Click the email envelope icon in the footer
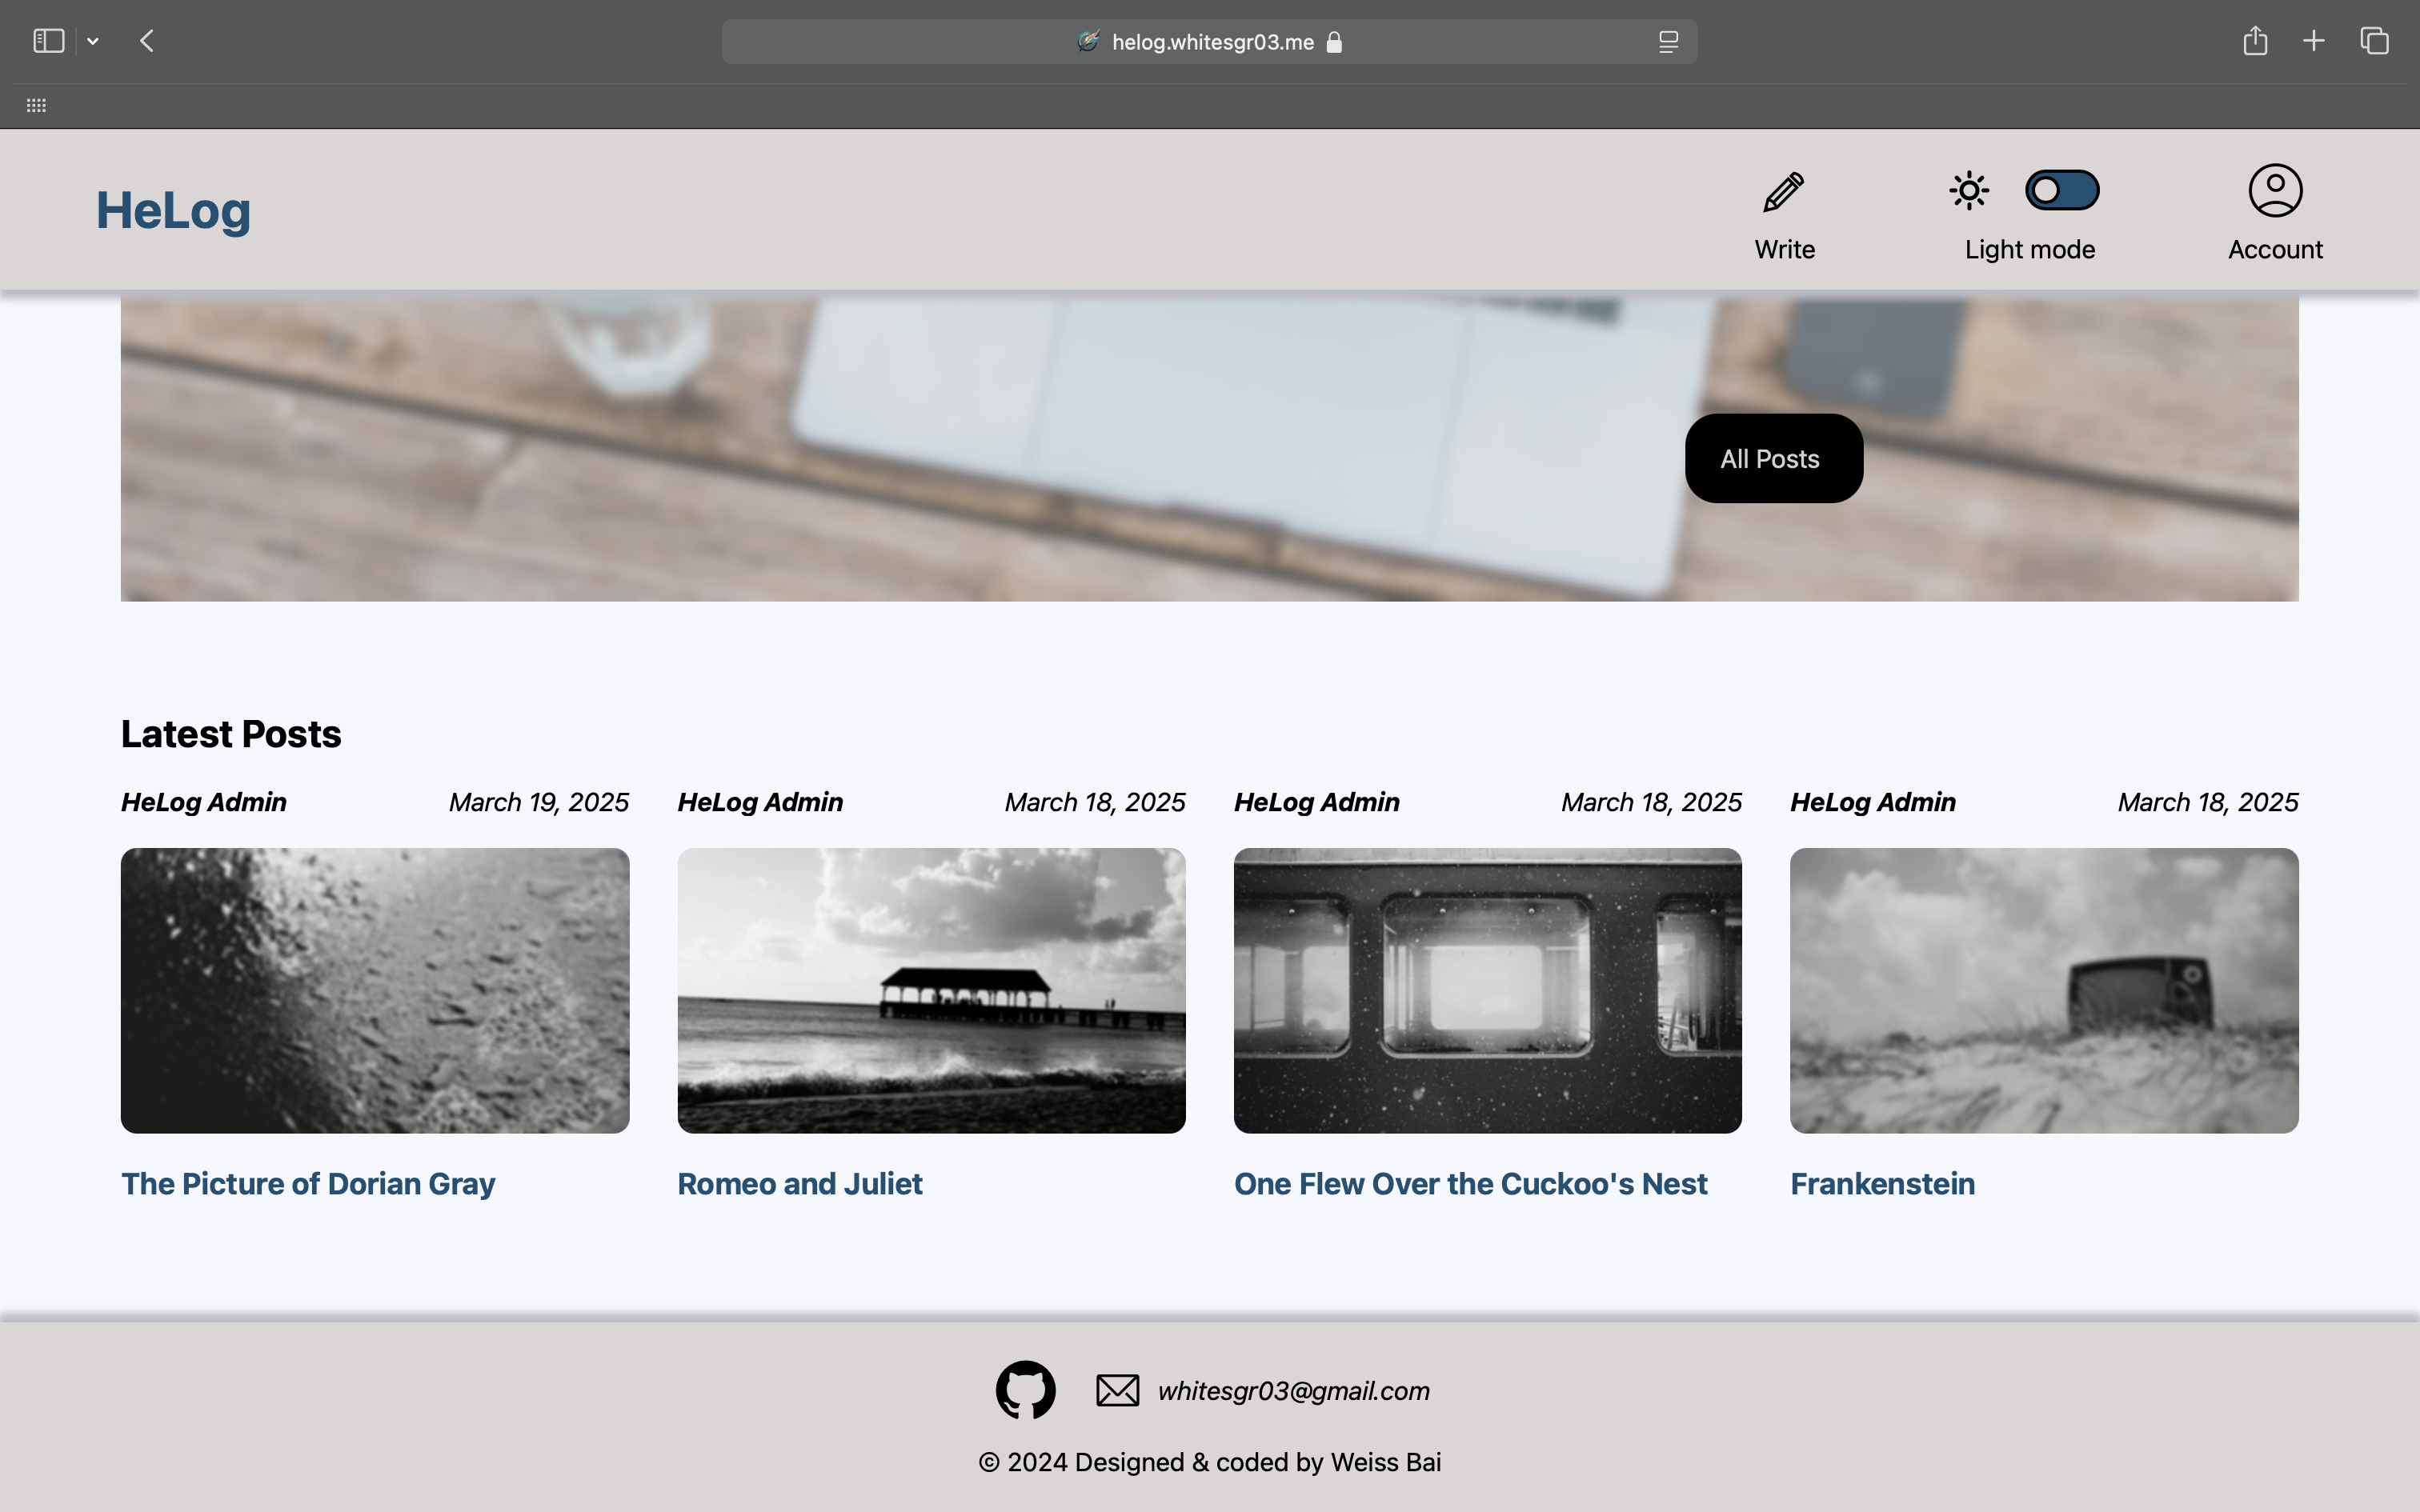Screen dimensions: 2420x1512 (x=1117, y=1390)
